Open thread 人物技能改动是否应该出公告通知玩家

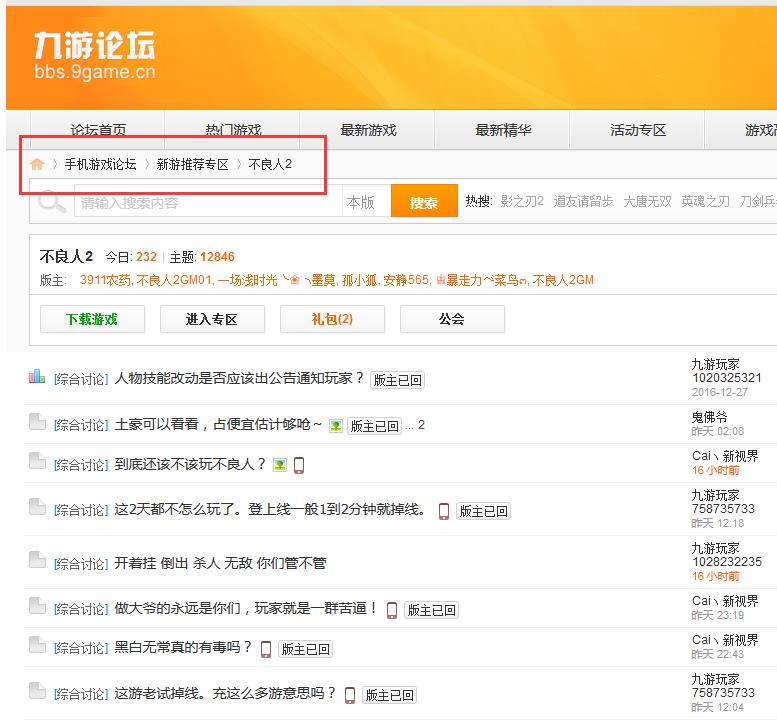point(240,379)
